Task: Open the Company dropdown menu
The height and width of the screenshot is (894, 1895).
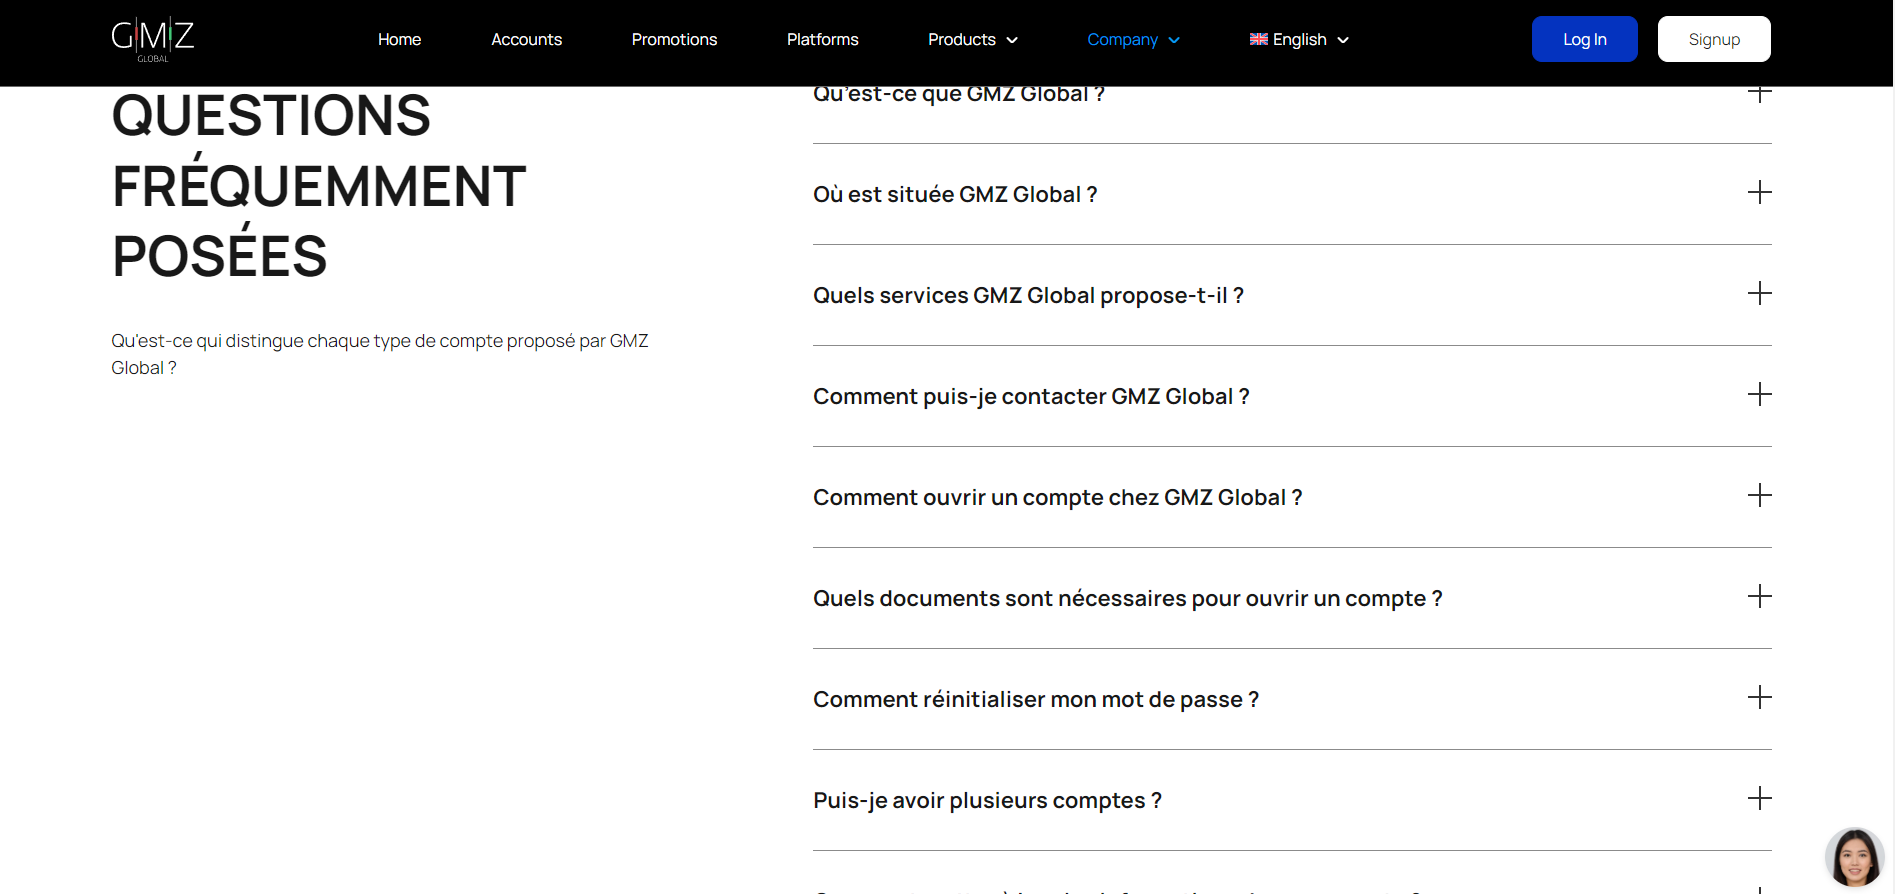Action: click(1133, 40)
